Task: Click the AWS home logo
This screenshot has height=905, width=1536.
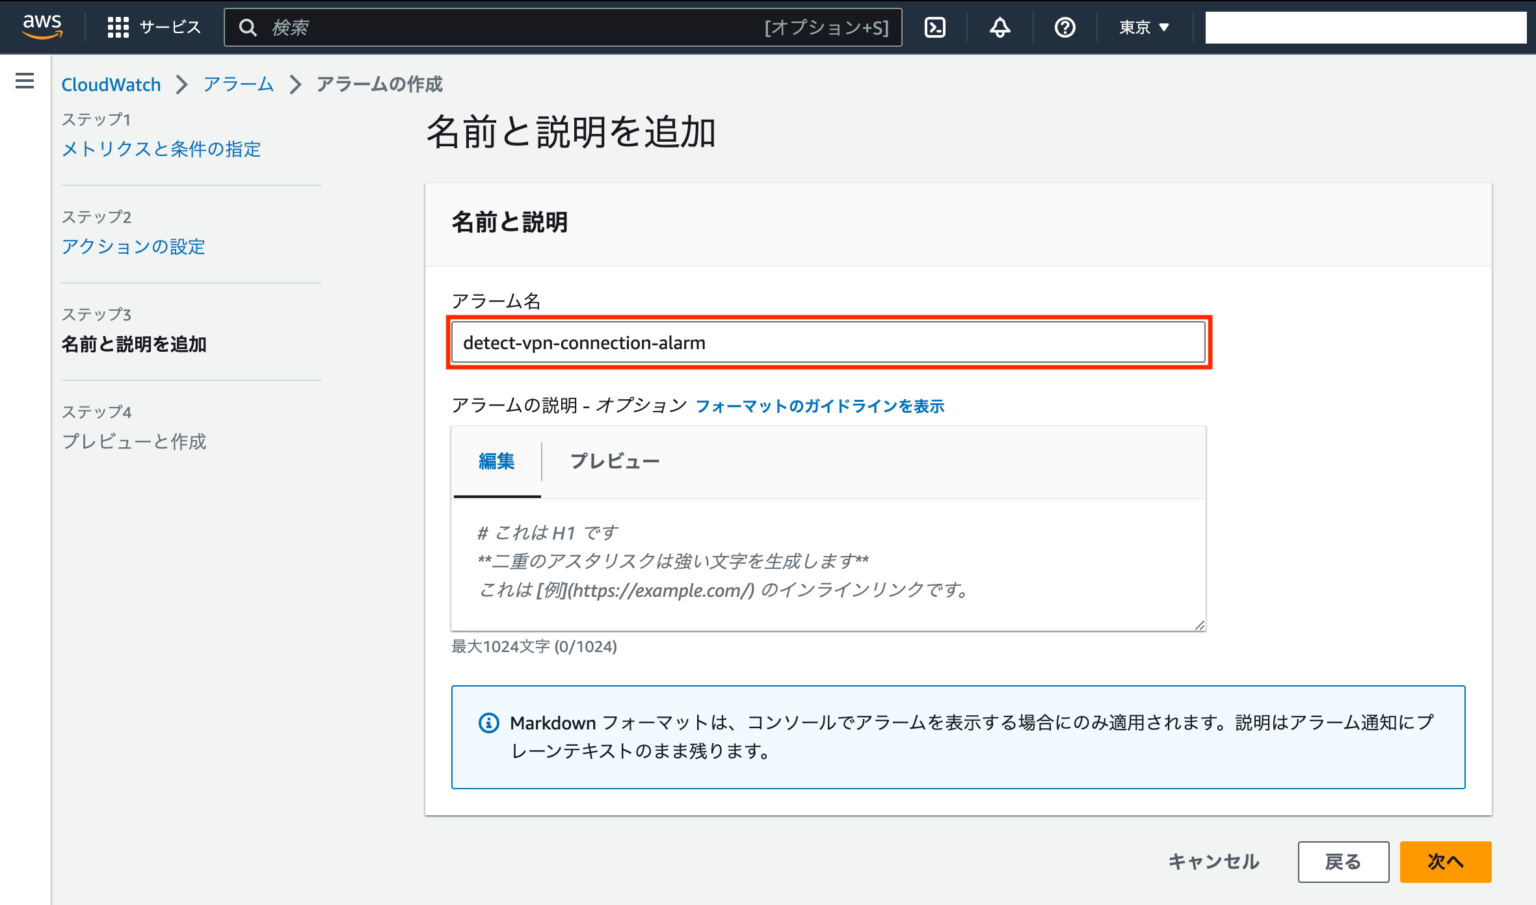Action: (42, 27)
